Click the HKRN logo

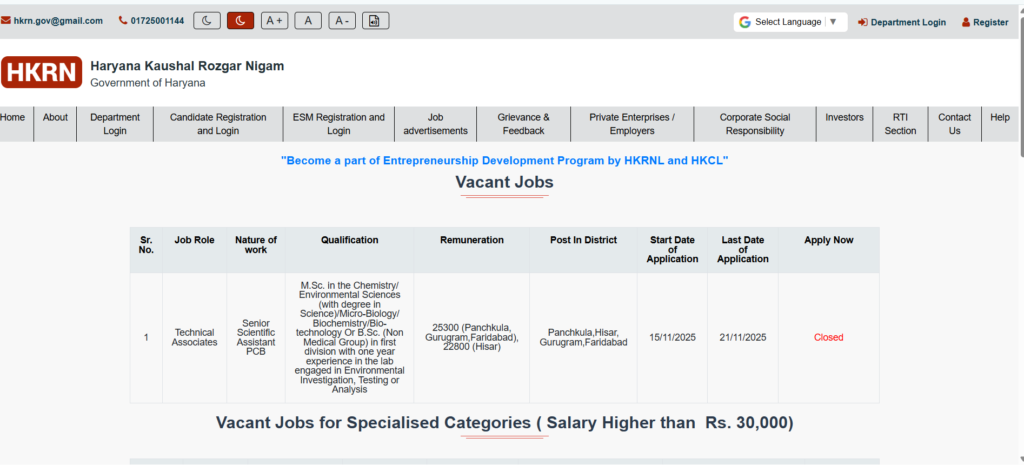pyautogui.click(x=41, y=72)
